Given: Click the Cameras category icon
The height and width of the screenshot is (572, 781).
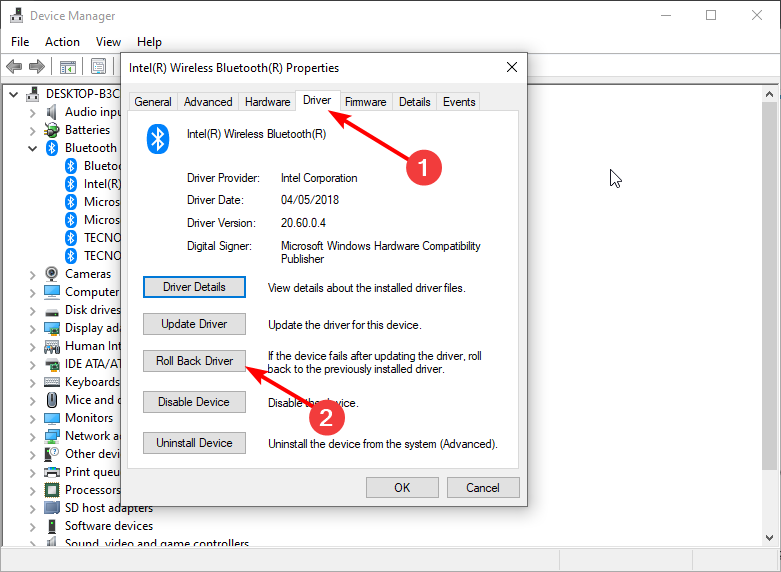Looking at the screenshot, I should (51, 274).
